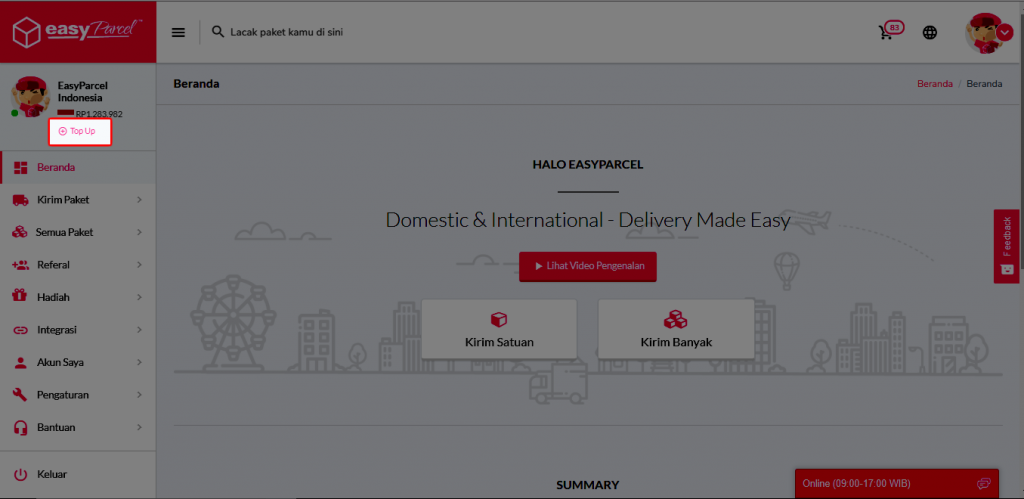Open the shopping cart icon
Screen dimensions: 1024x499
click(x=886, y=32)
